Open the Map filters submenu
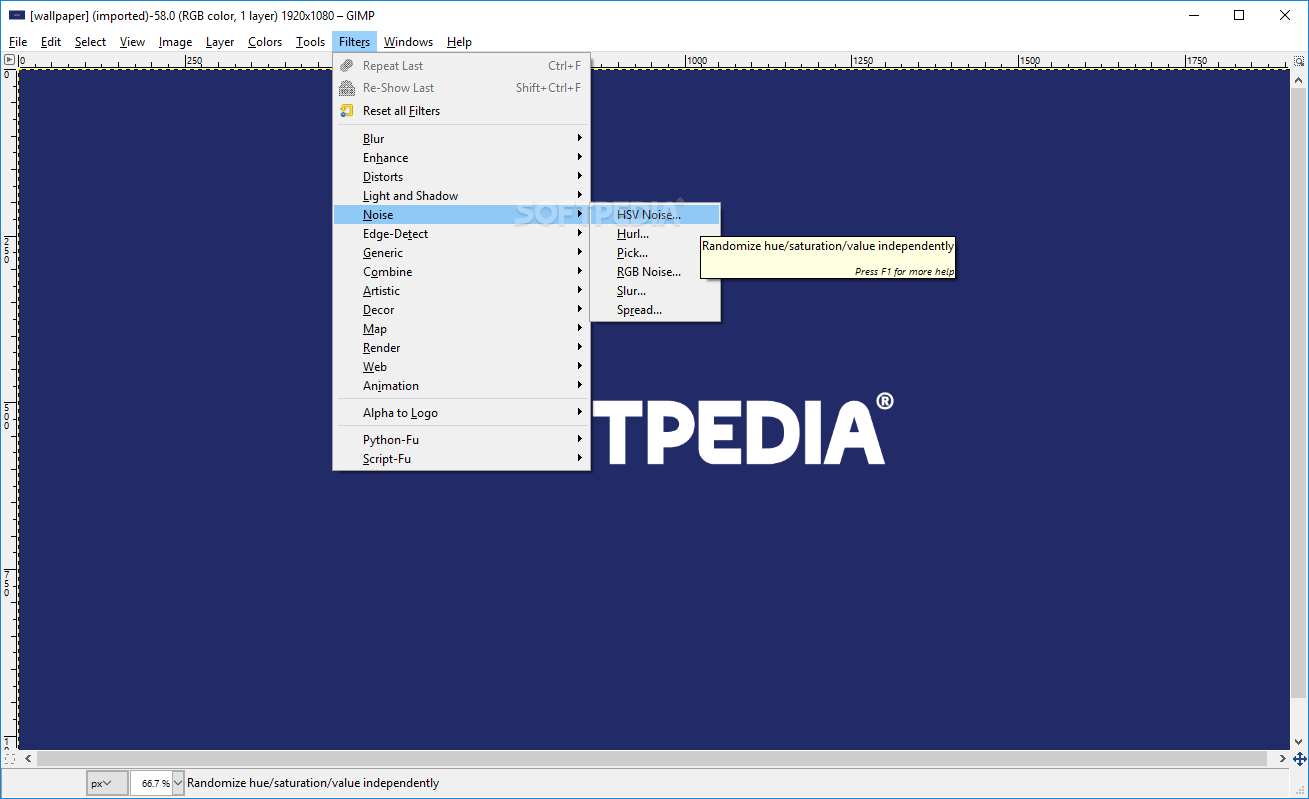 tap(462, 329)
